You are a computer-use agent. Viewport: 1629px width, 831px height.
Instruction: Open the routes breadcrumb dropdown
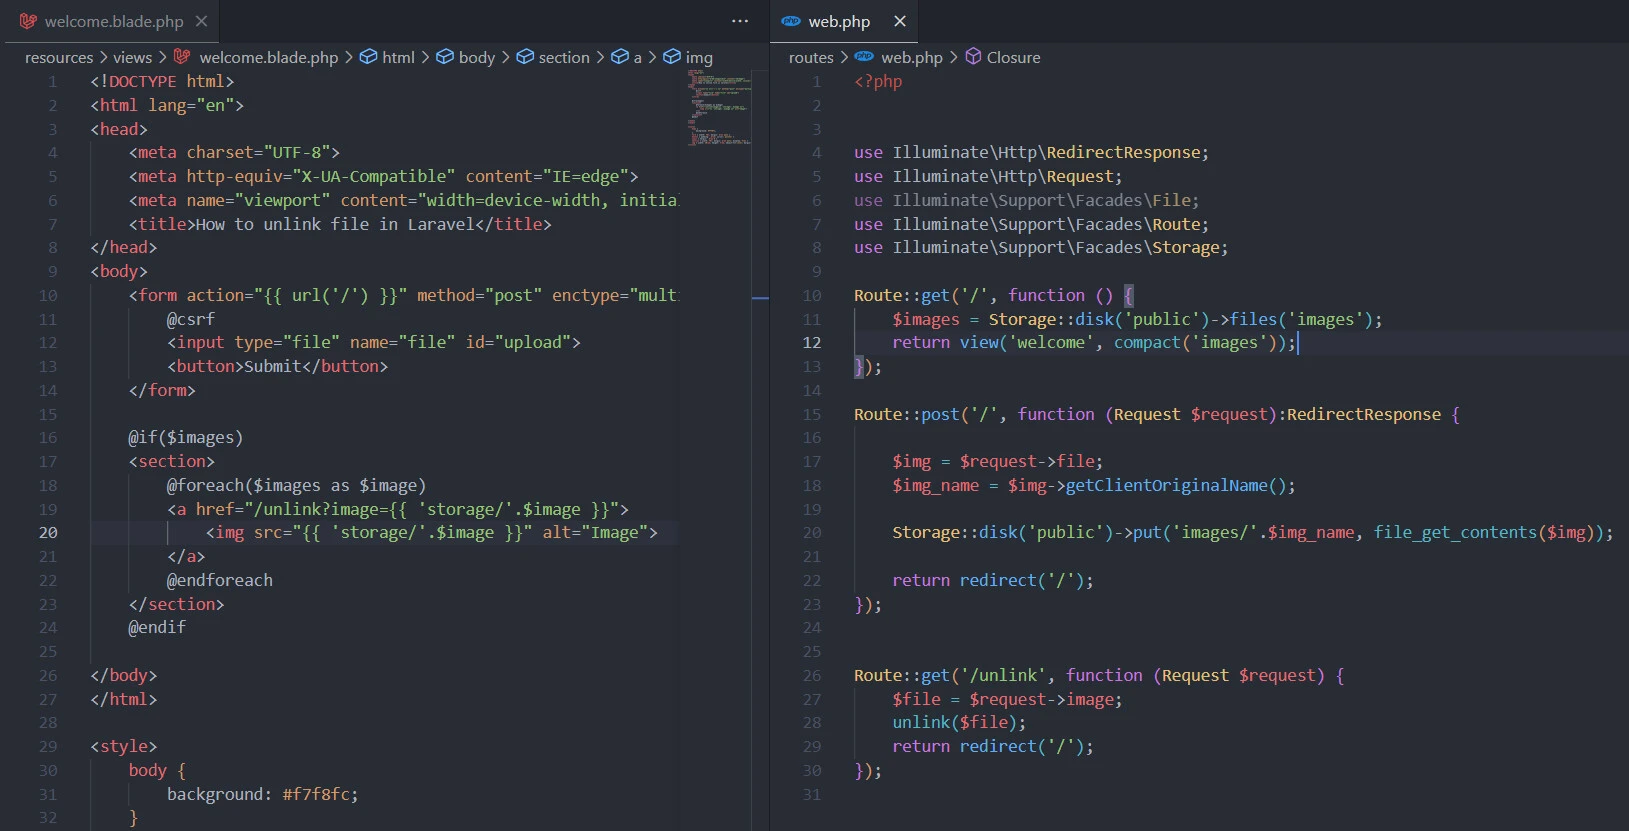(810, 57)
